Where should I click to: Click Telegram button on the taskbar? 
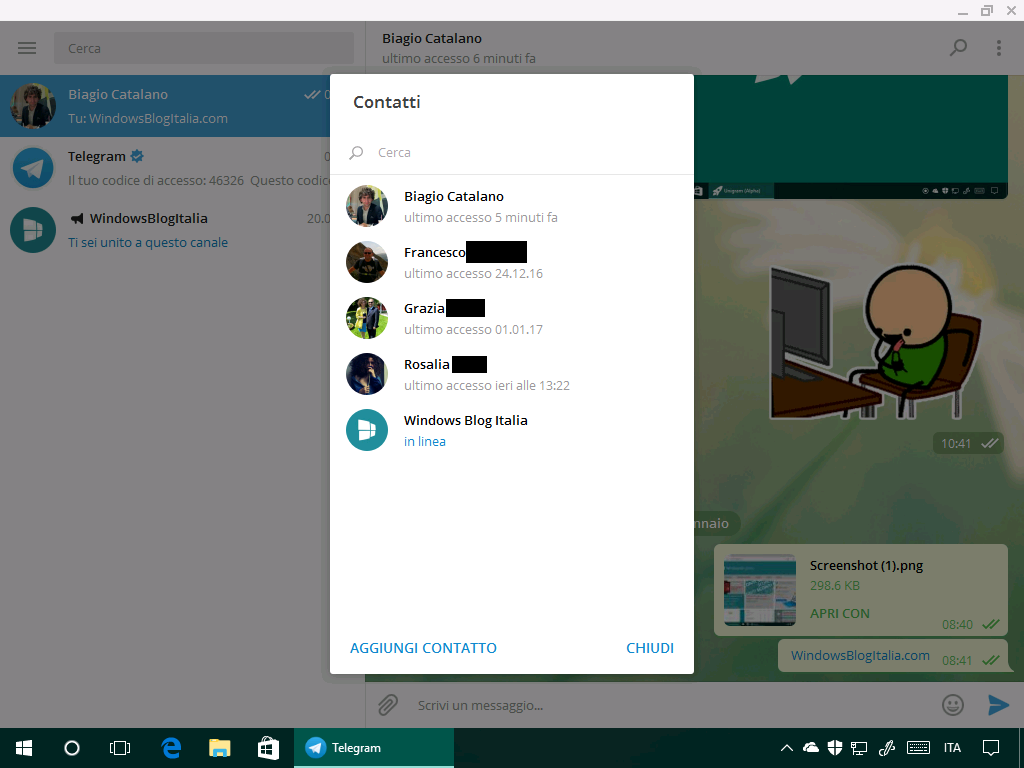click(374, 748)
